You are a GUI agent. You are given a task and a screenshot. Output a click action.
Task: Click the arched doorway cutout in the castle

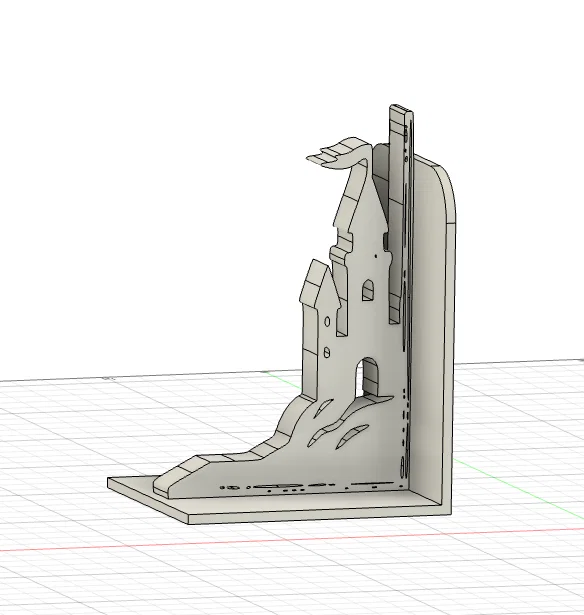click(368, 378)
